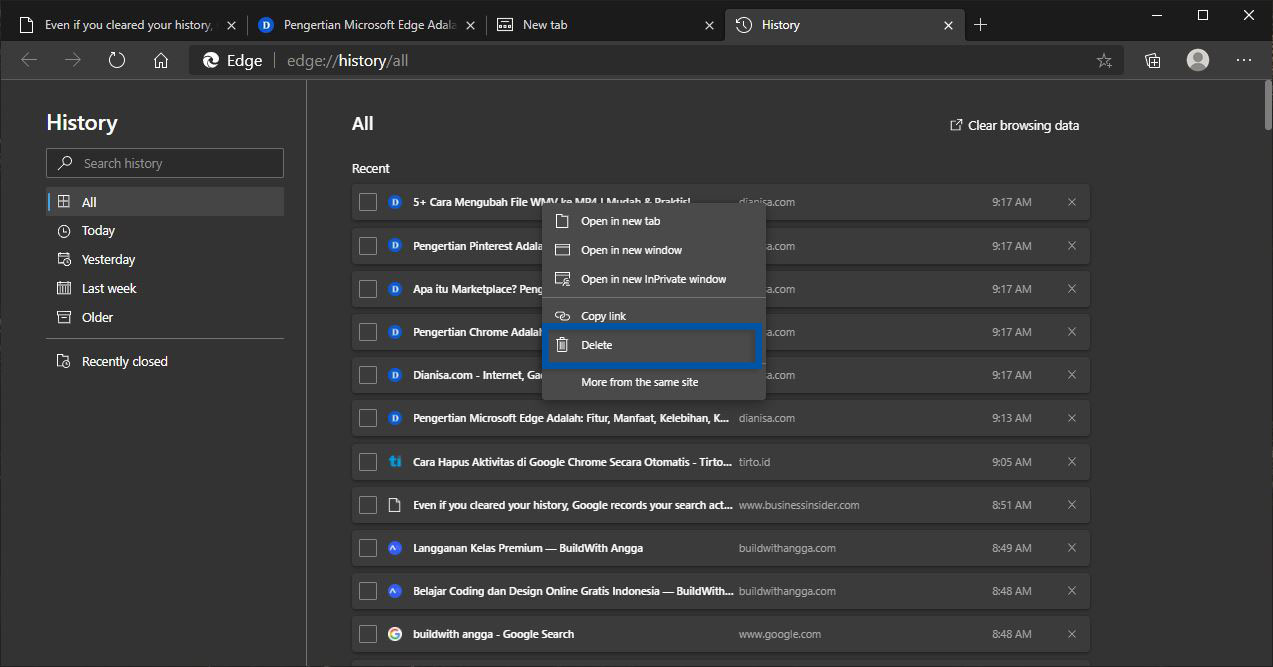Add current page to favorites via star icon
The image size is (1273, 667).
click(x=1104, y=60)
